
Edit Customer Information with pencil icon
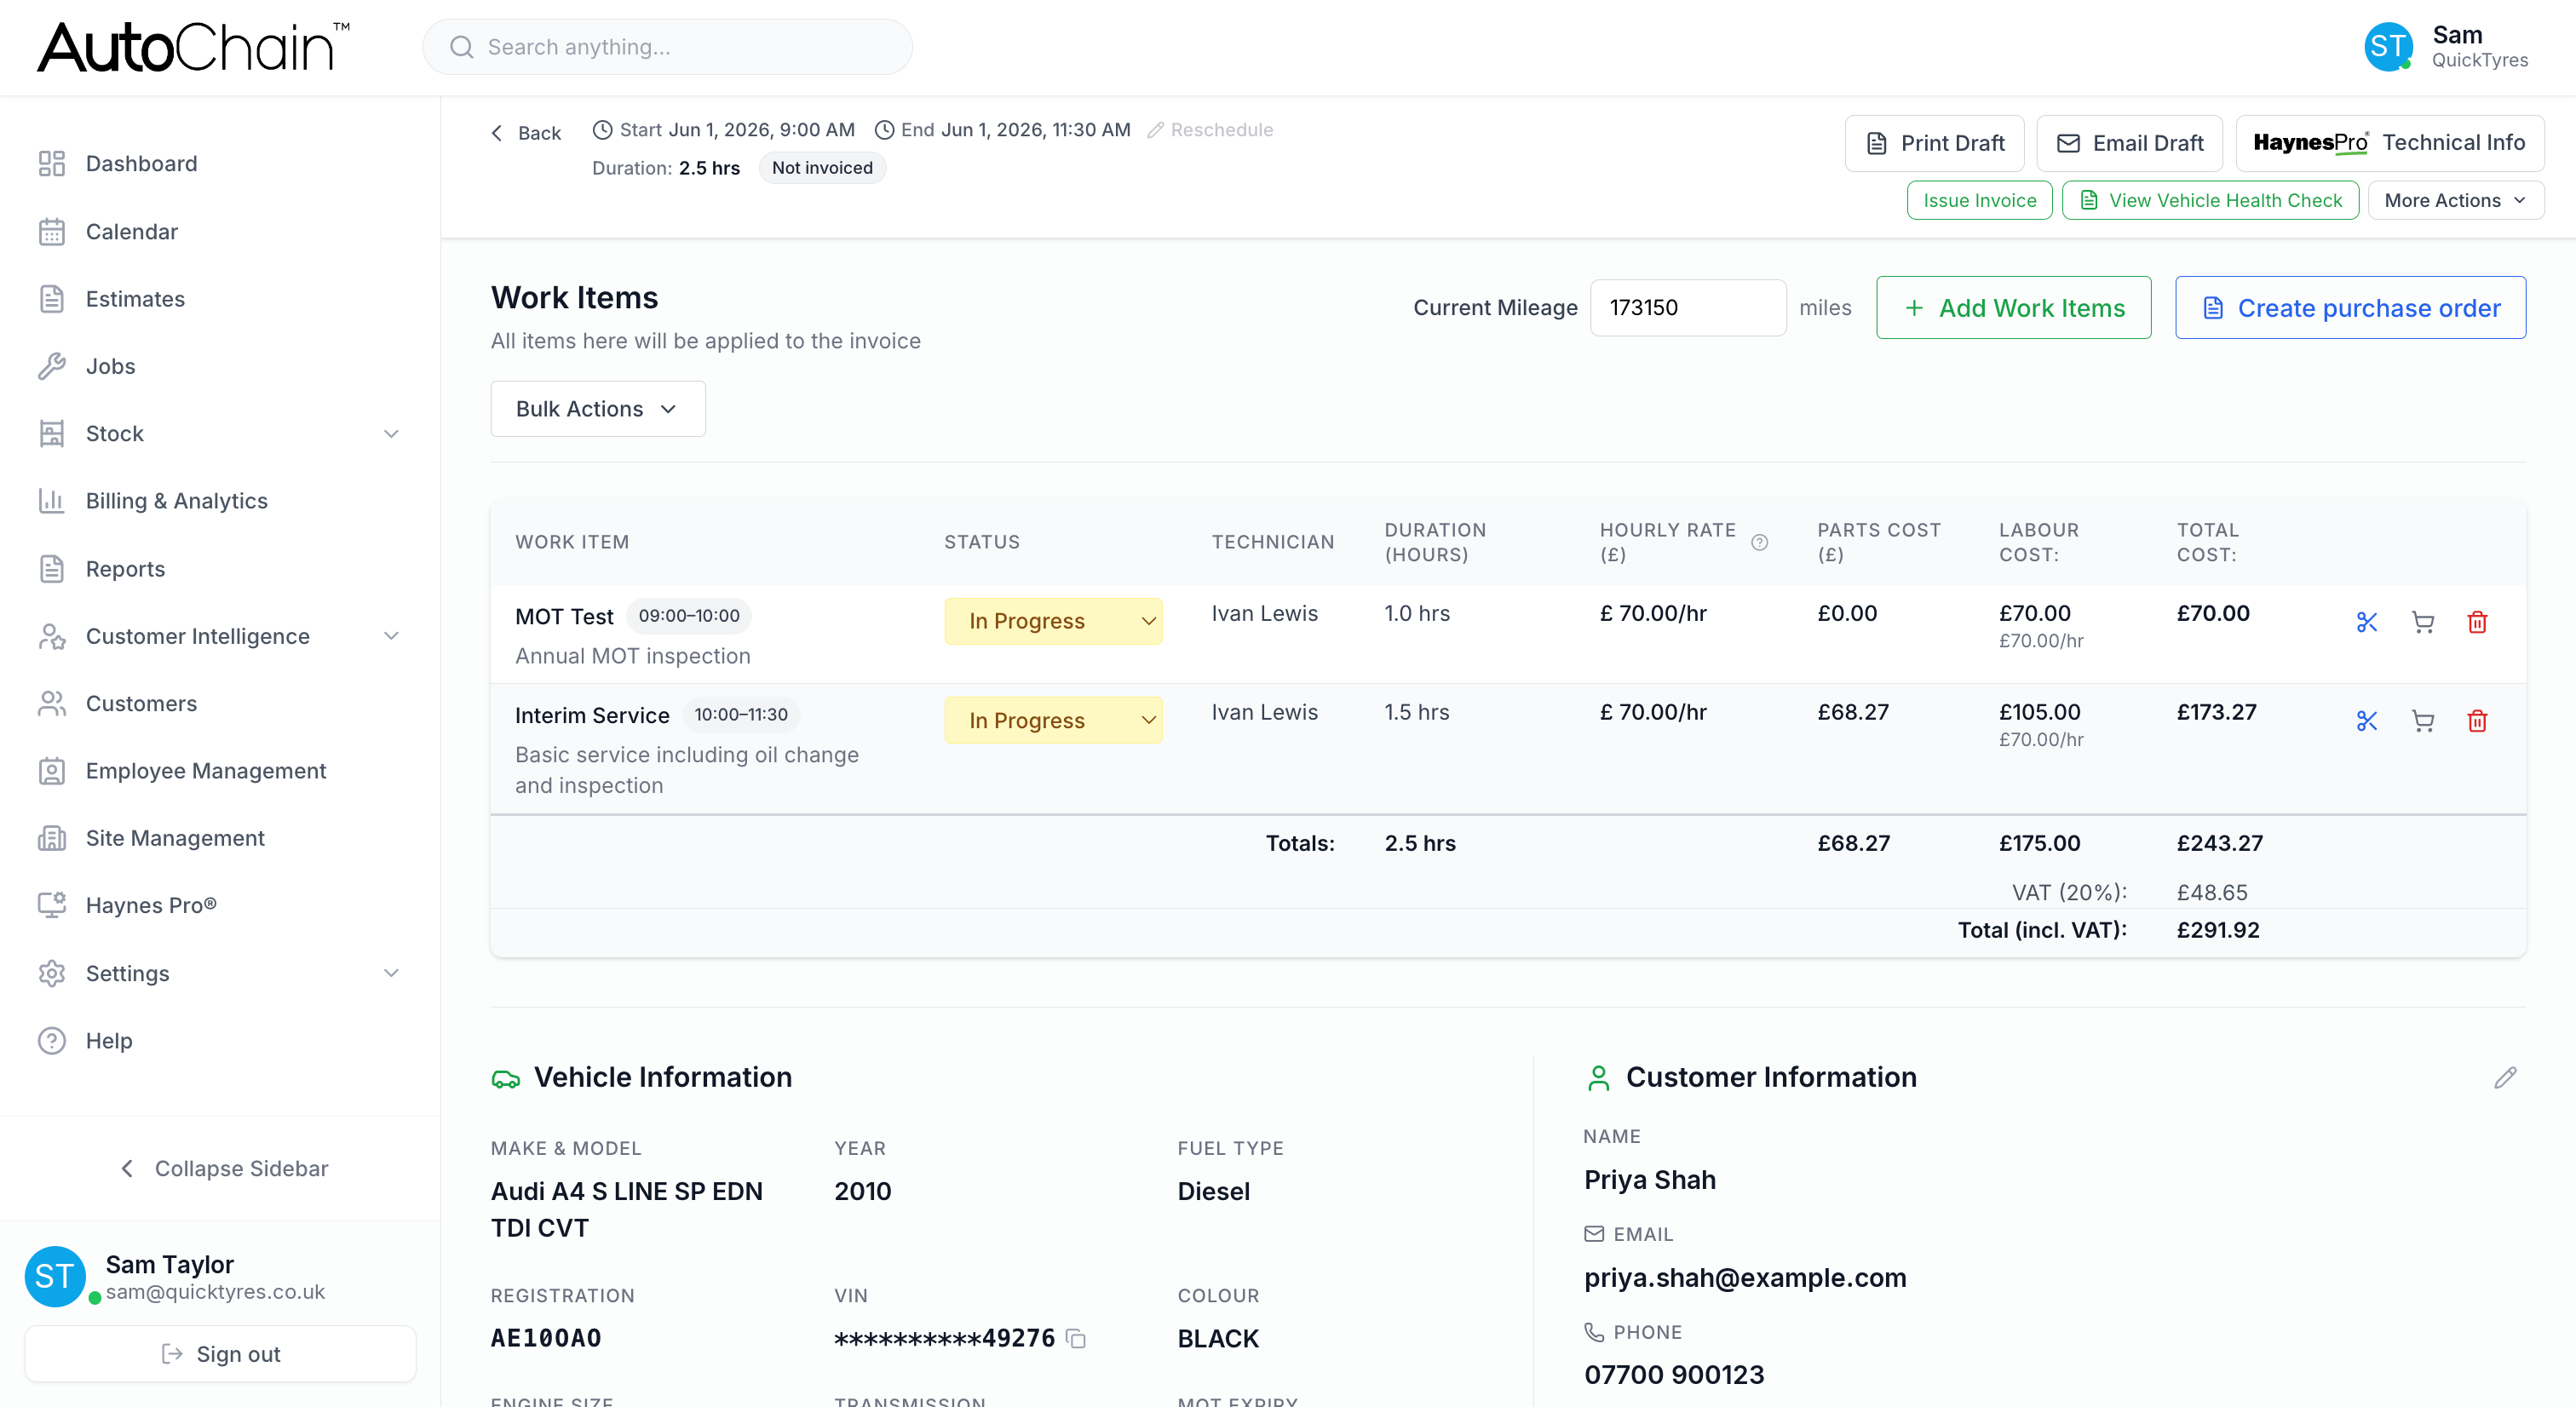[x=2505, y=1077]
